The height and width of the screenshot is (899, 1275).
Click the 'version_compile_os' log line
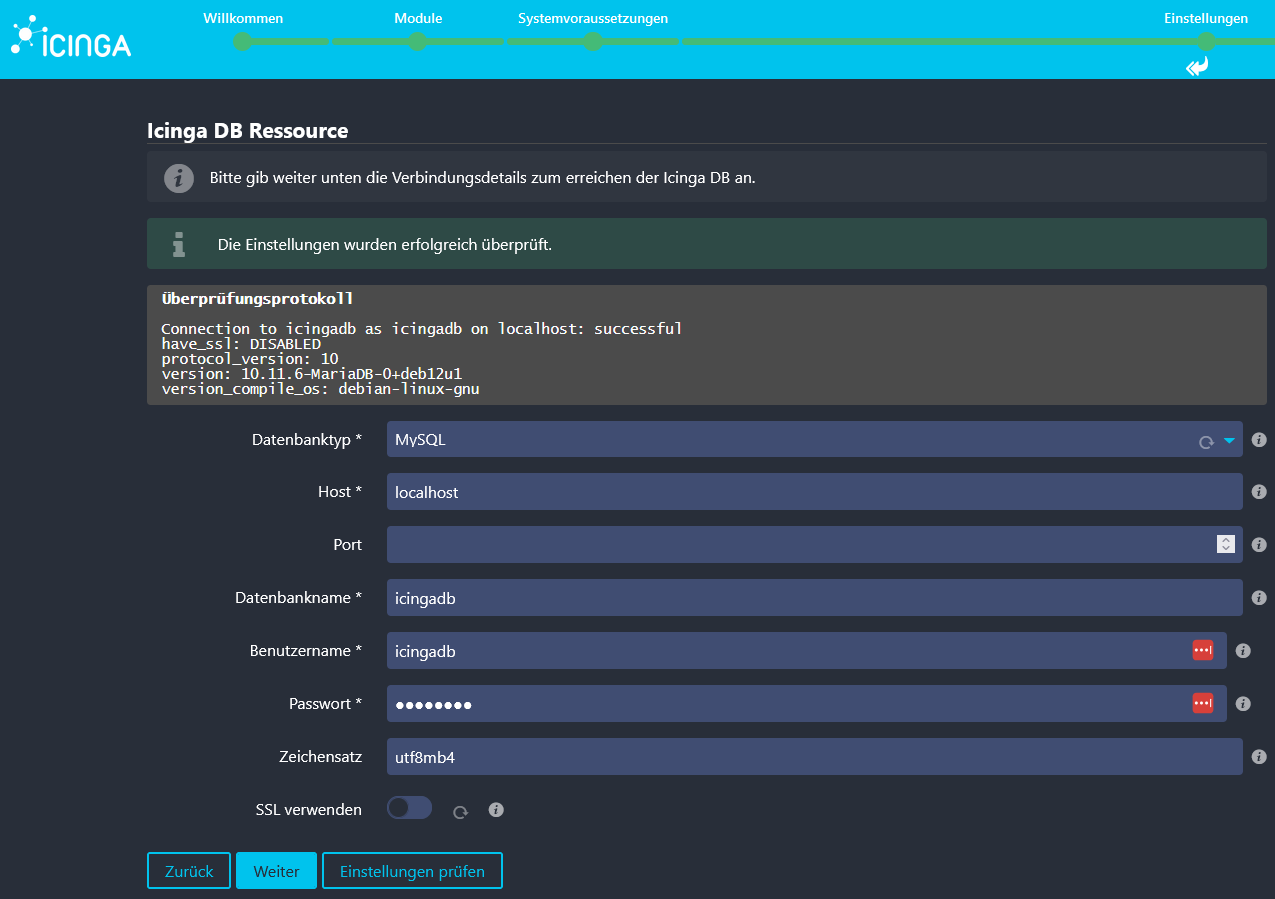320,388
